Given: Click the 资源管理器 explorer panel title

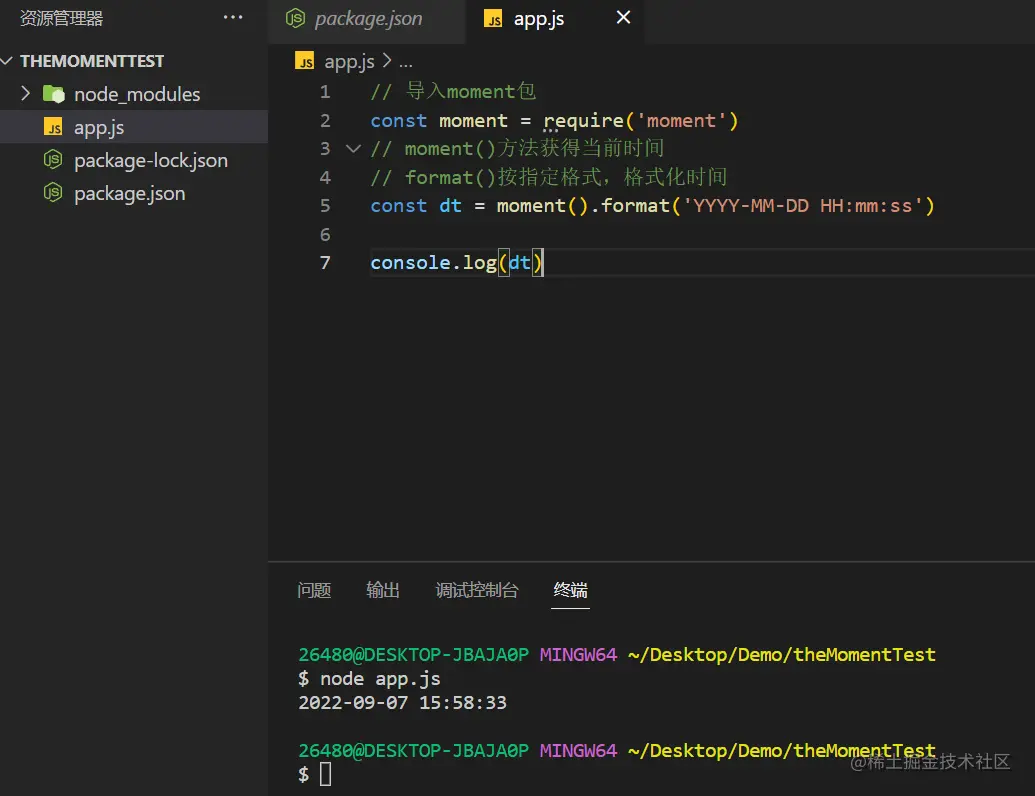Looking at the screenshot, I should coord(61,18).
